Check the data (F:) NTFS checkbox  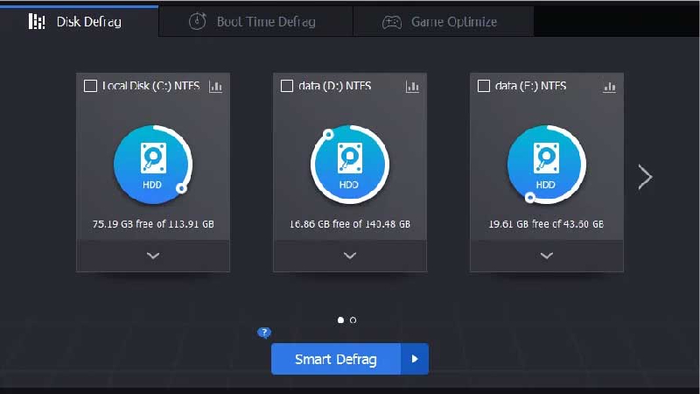pyautogui.click(x=483, y=86)
